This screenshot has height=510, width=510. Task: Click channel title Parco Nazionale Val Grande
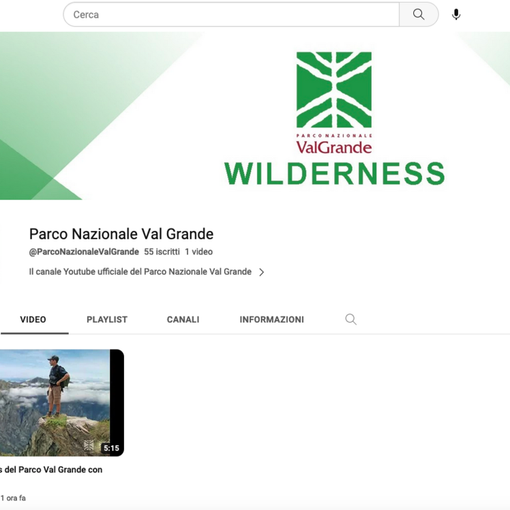pos(121,234)
